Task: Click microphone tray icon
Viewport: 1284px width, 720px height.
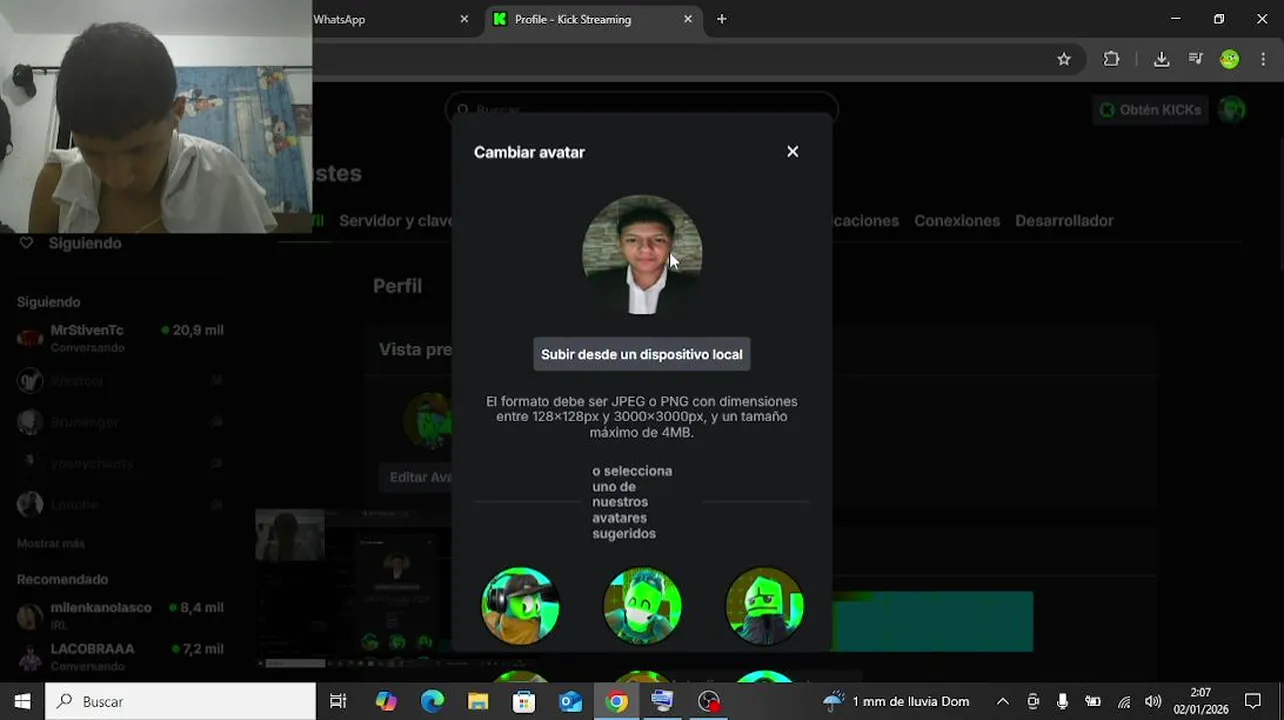Action: pos(1063,701)
